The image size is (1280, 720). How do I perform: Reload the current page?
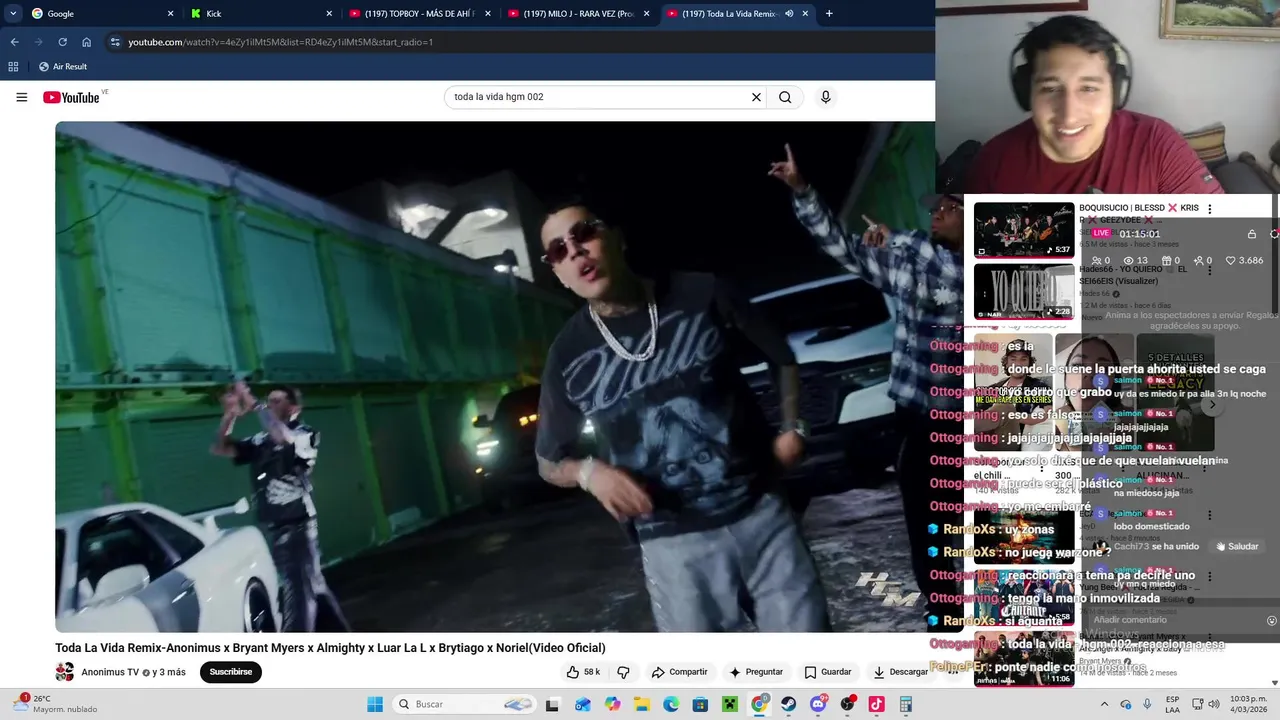62,42
